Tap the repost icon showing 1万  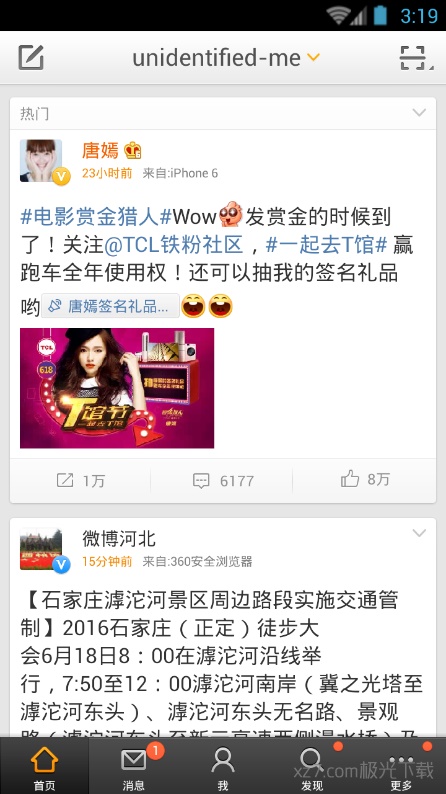[80, 480]
